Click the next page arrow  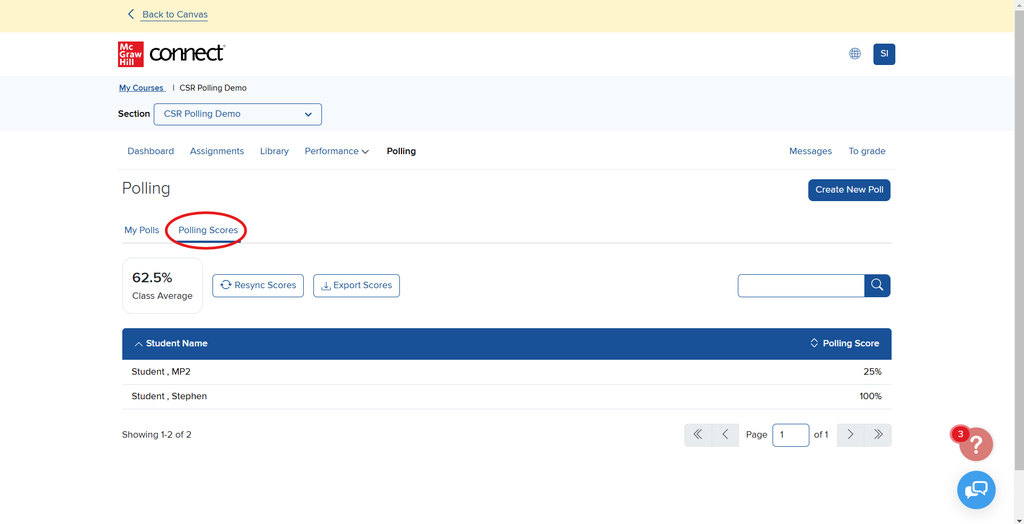[x=850, y=435]
